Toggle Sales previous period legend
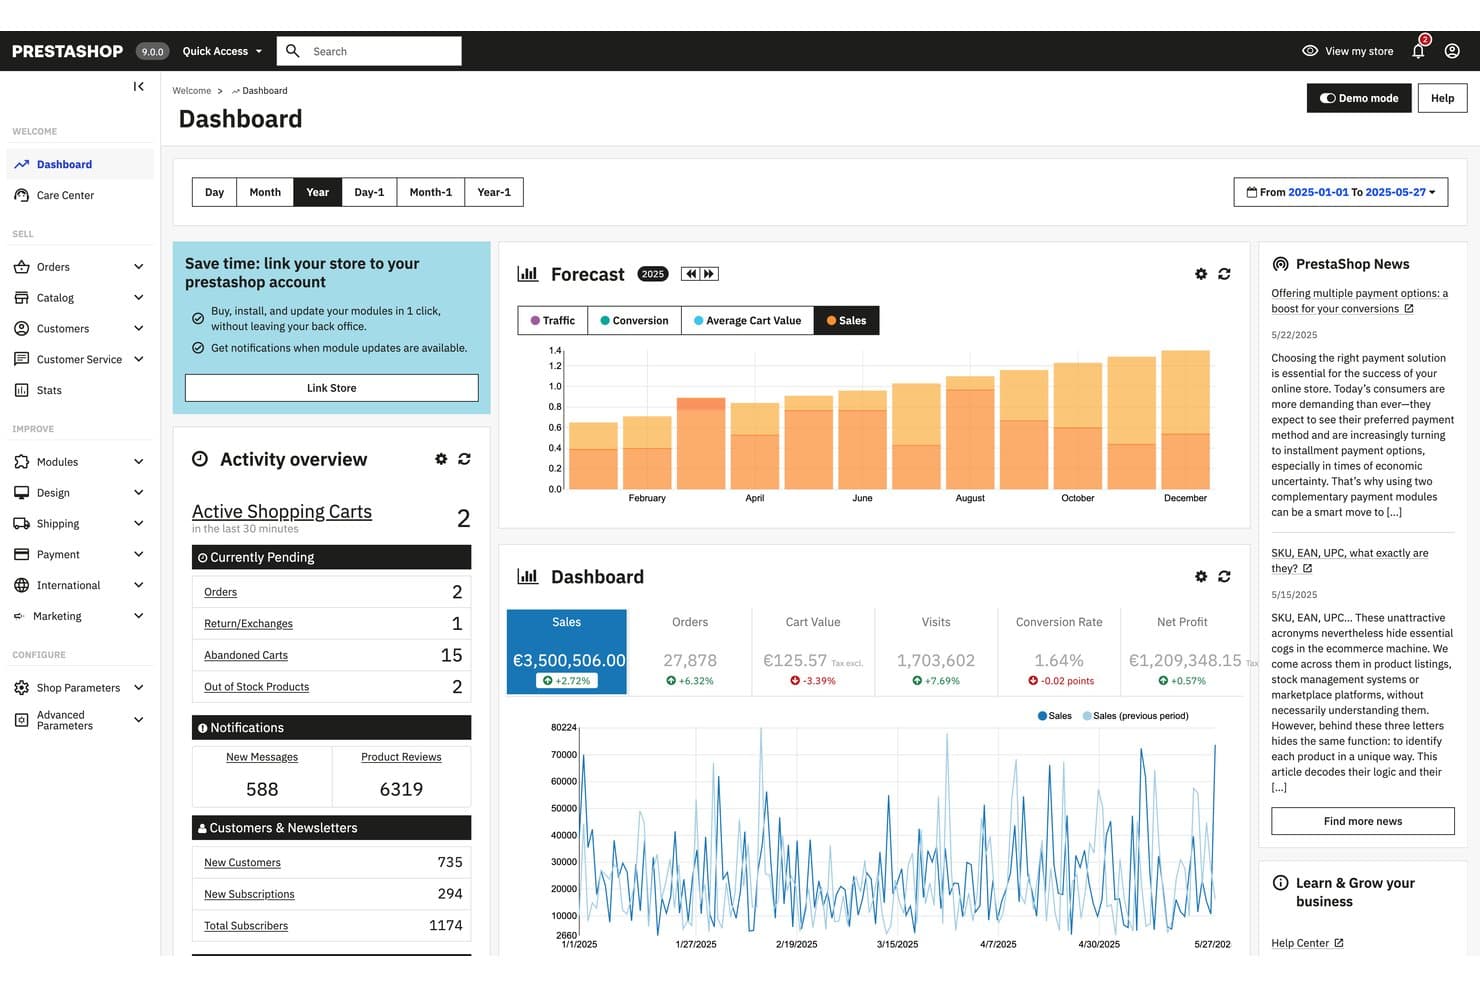1480x987 pixels. (x=1136, y=716)
